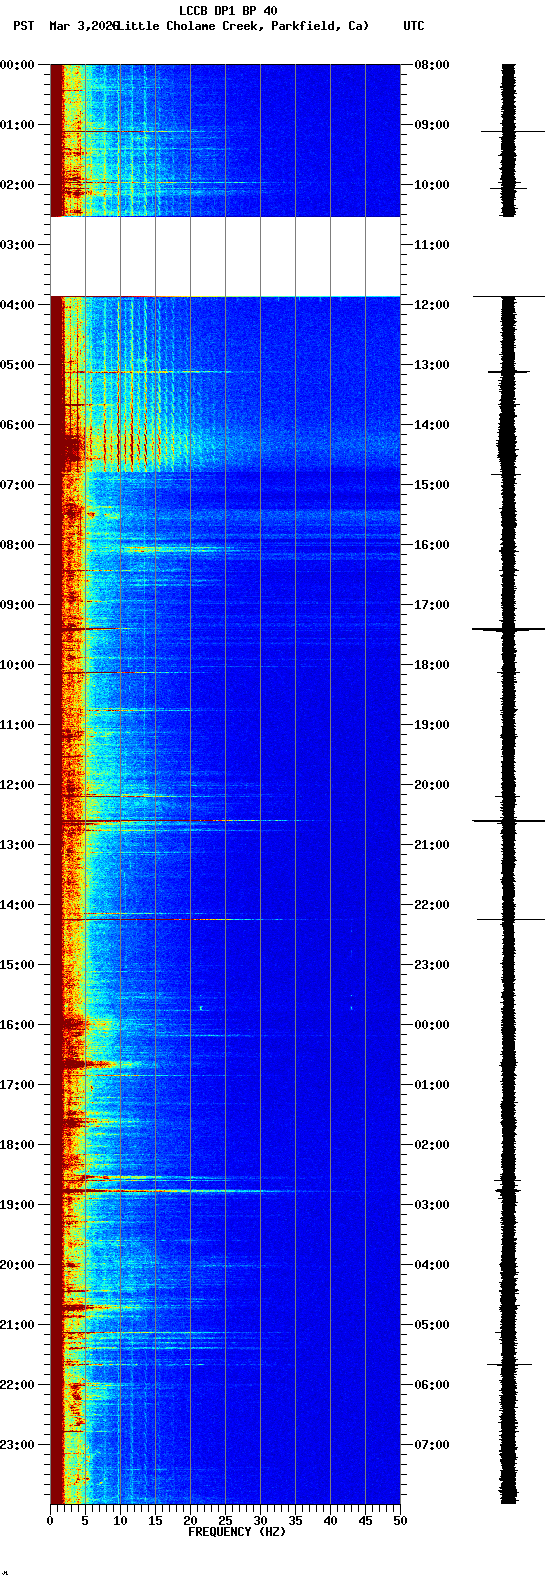The height and width of the screenshot is (1584, 552).
Task: Click the "00:00" UTC axis time label
Action: (x=432, y=1025)
